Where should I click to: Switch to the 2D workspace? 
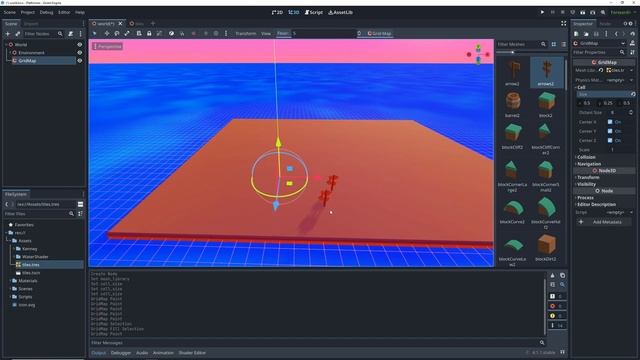point(277,12)
